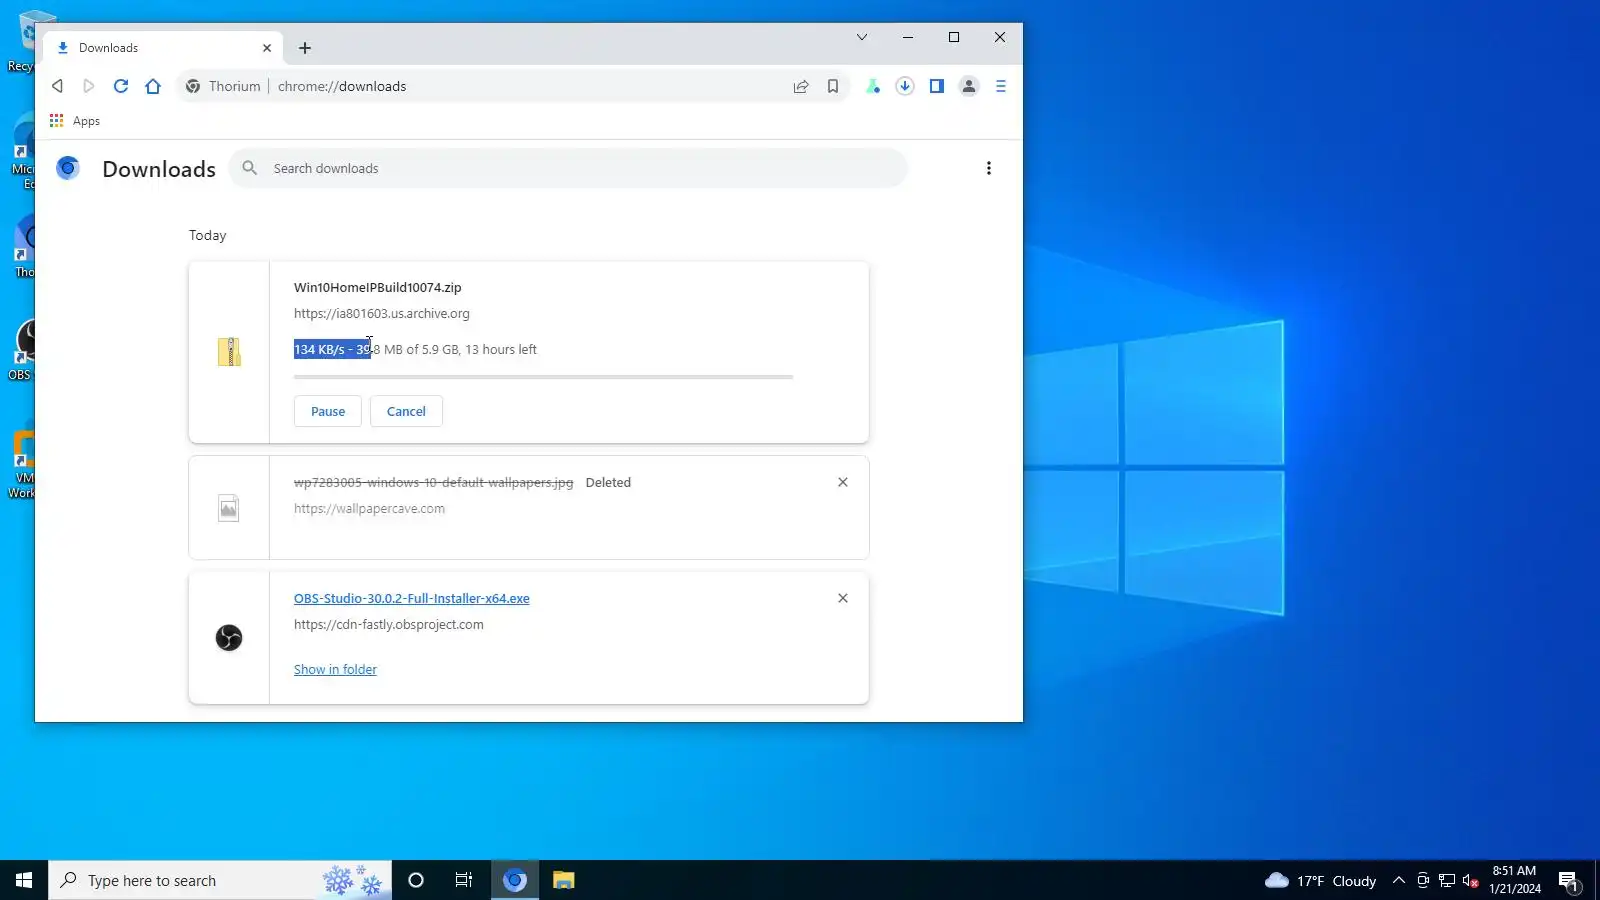The image size is (1600, 900).
Task: Show hidden system tray icons
Action: pos(1399,880)
